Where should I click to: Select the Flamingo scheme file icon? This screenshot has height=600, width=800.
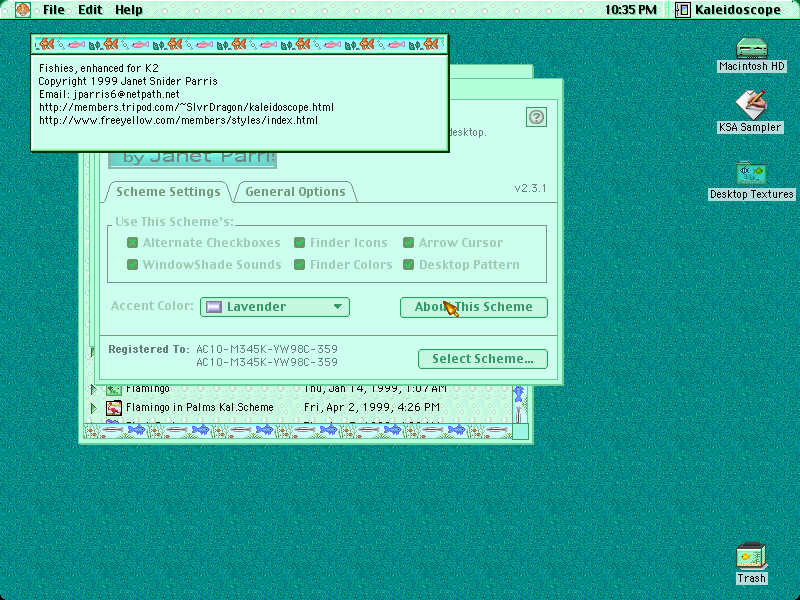(113, 390)
